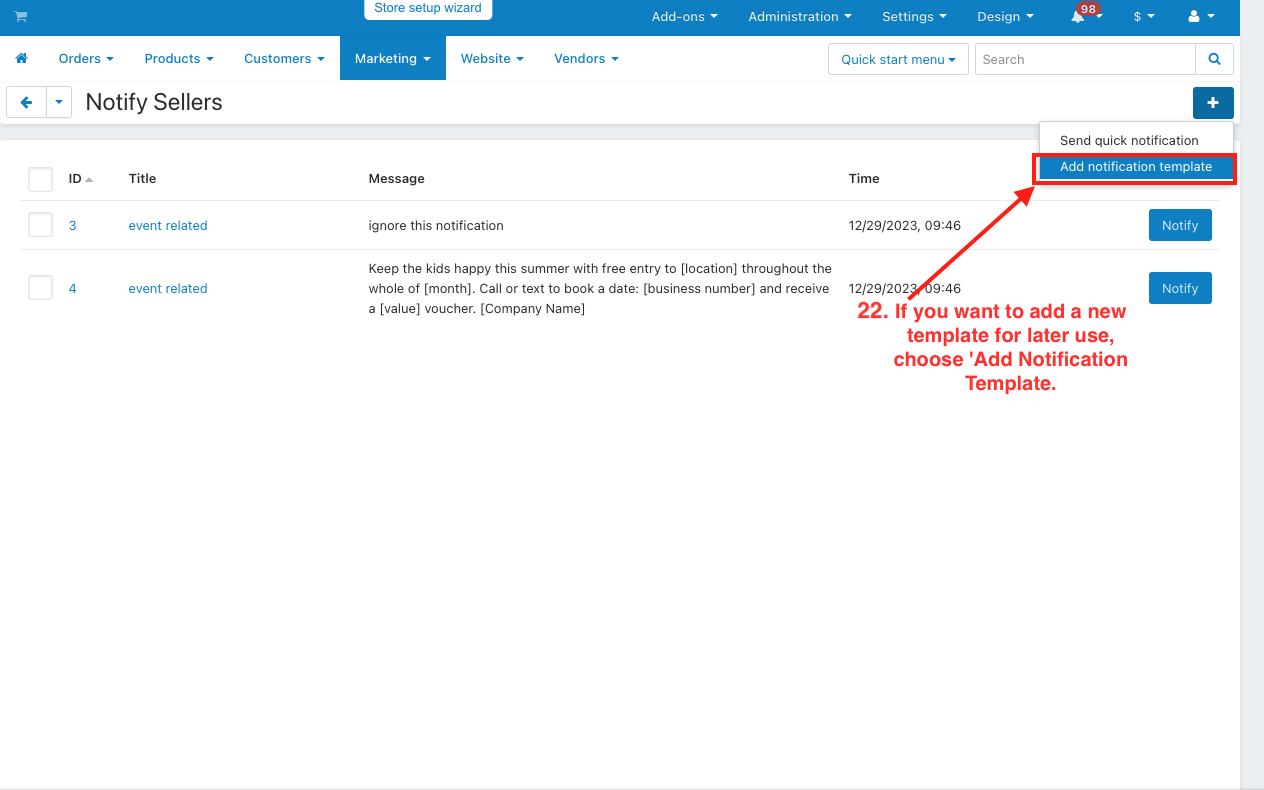Screen dimensions: 1264x790
Task: Open the currency $ dropdown
Action: coord(1143,17)
